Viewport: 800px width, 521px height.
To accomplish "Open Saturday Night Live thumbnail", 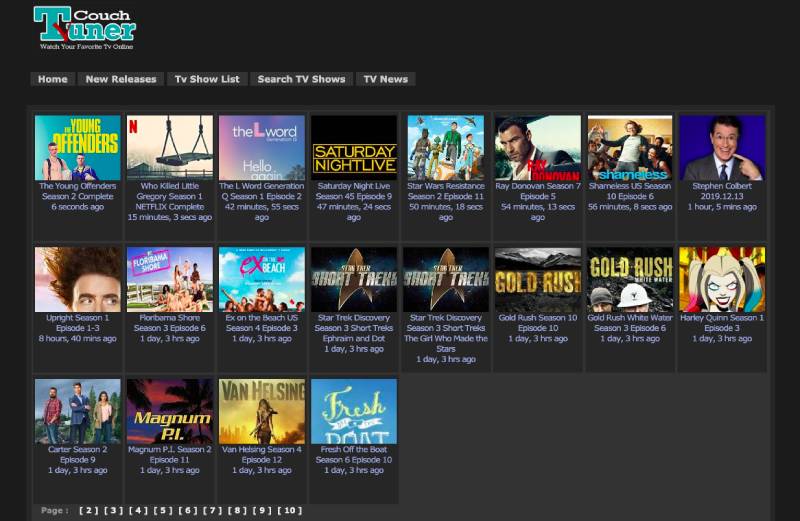I will [x=354, y=147].
